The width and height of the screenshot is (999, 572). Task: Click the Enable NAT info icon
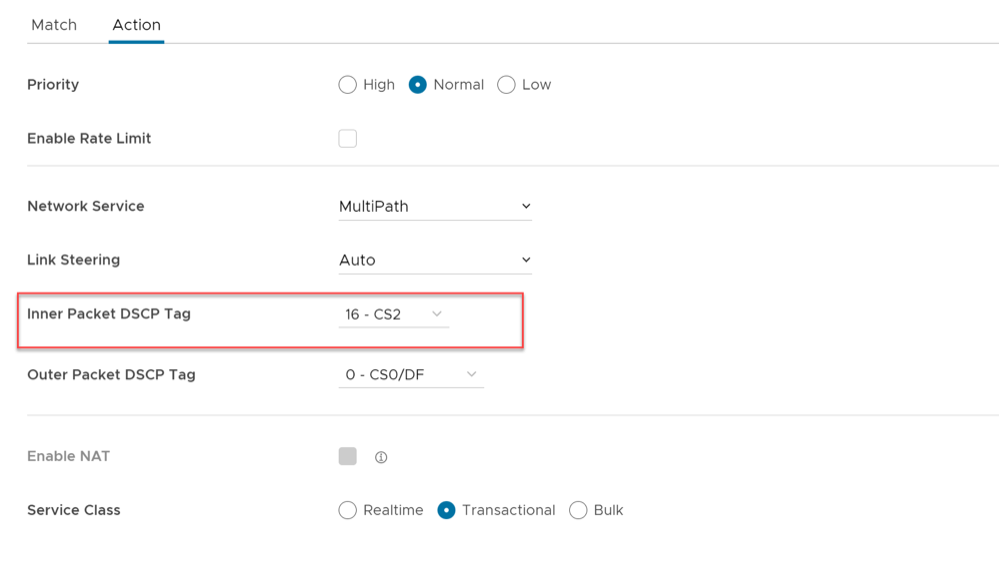(381, 457)
